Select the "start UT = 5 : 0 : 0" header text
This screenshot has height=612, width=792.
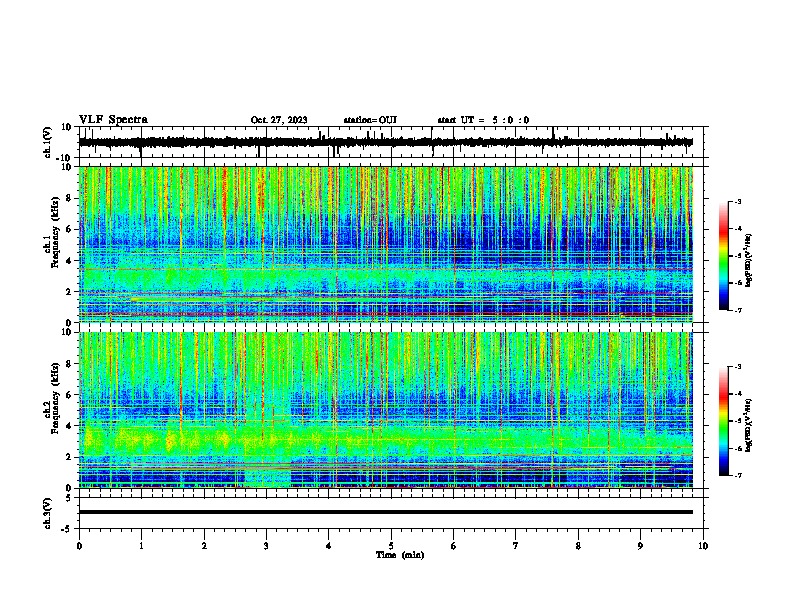click(x=483, y=120)
